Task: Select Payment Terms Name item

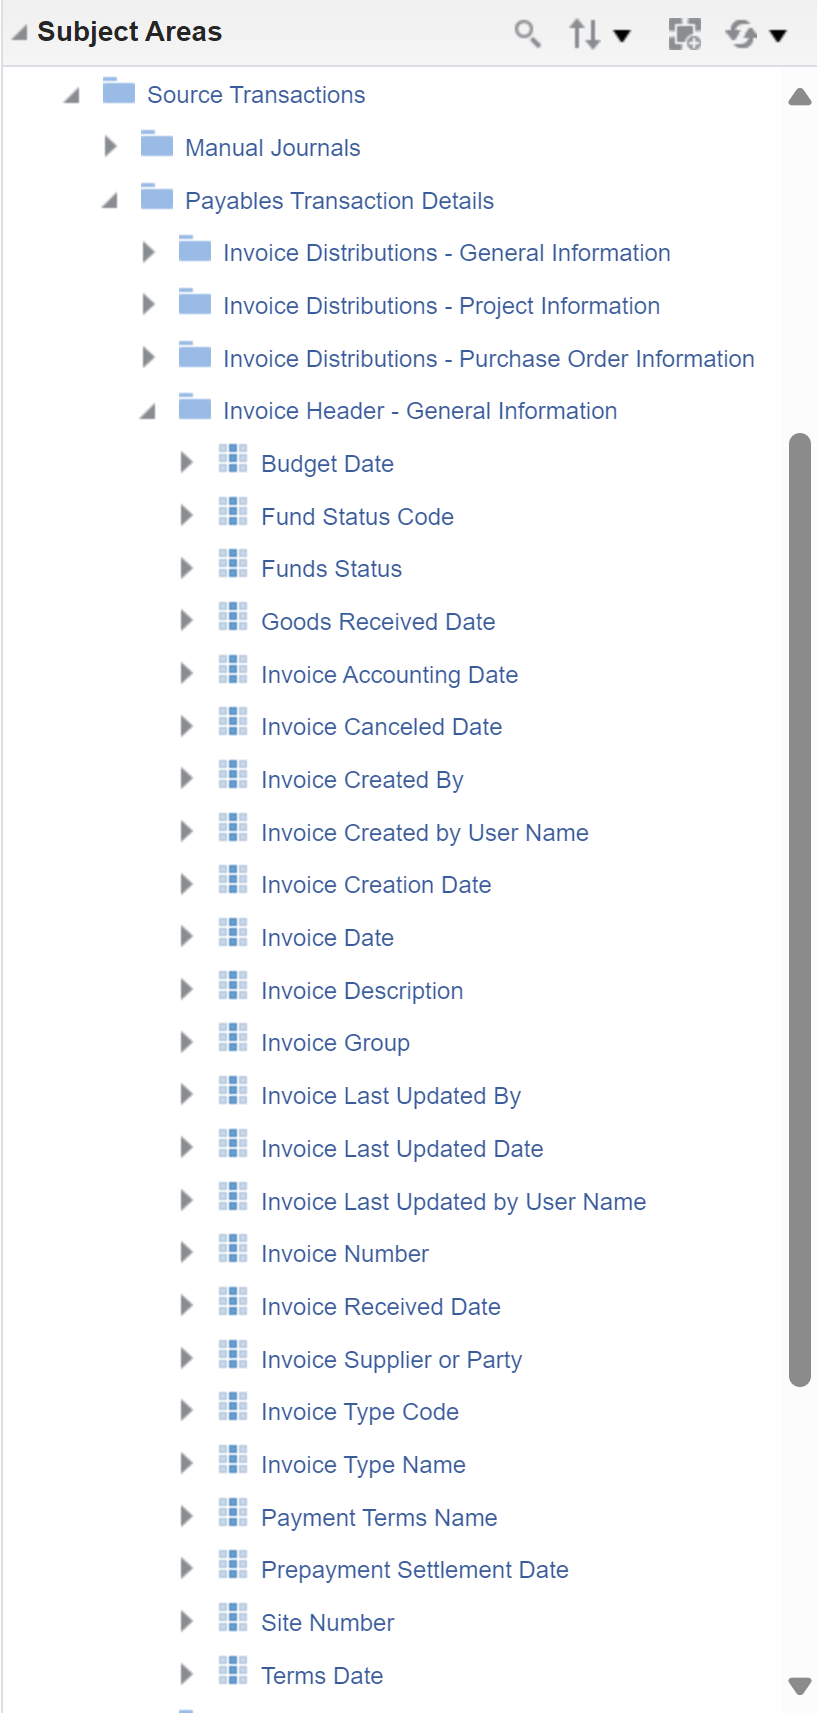Action: coord(379,1518)
